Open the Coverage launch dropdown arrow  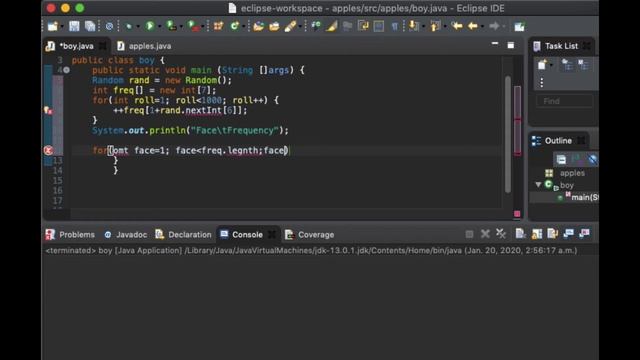pyautogui.click(x=181, y=27)
